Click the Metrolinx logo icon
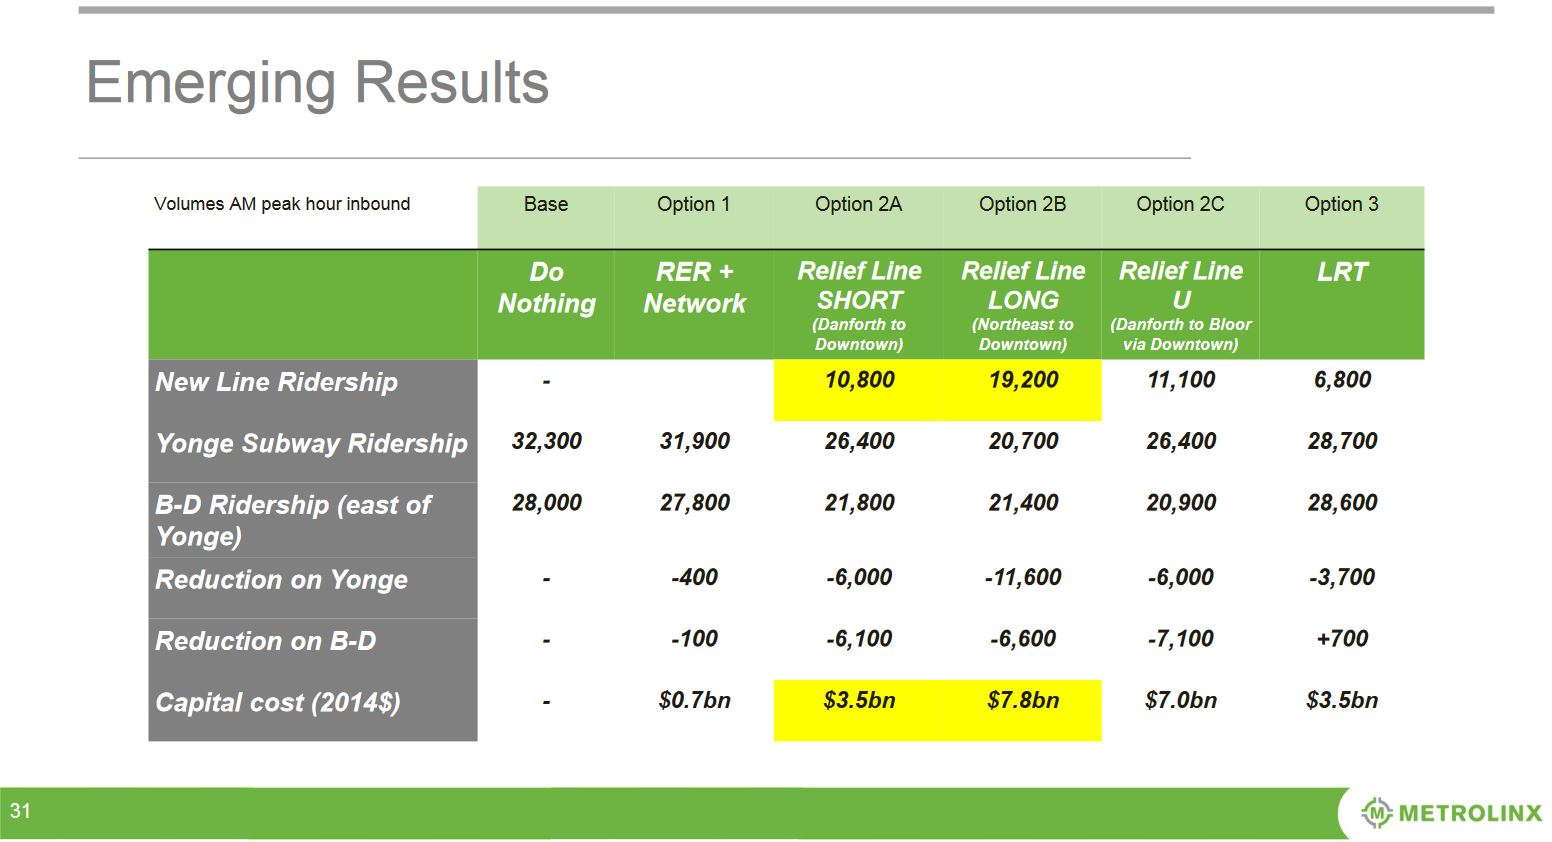Viewport: 1552px width, 842px height. click(1377, 813)
